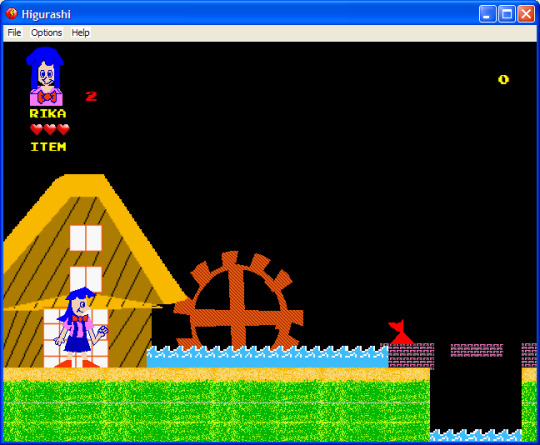
Task: Click the third red heart icon
Action: pos(63,130)
